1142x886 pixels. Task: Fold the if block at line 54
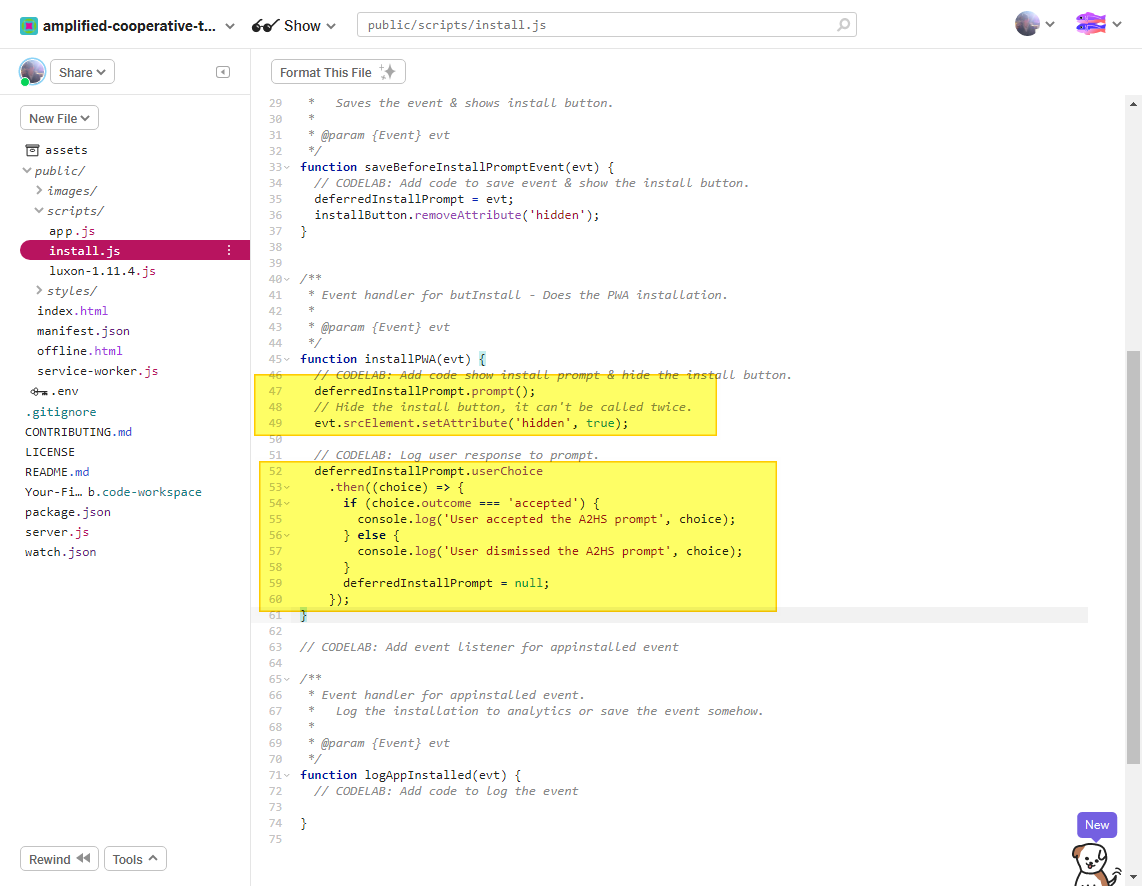point(288,503)
